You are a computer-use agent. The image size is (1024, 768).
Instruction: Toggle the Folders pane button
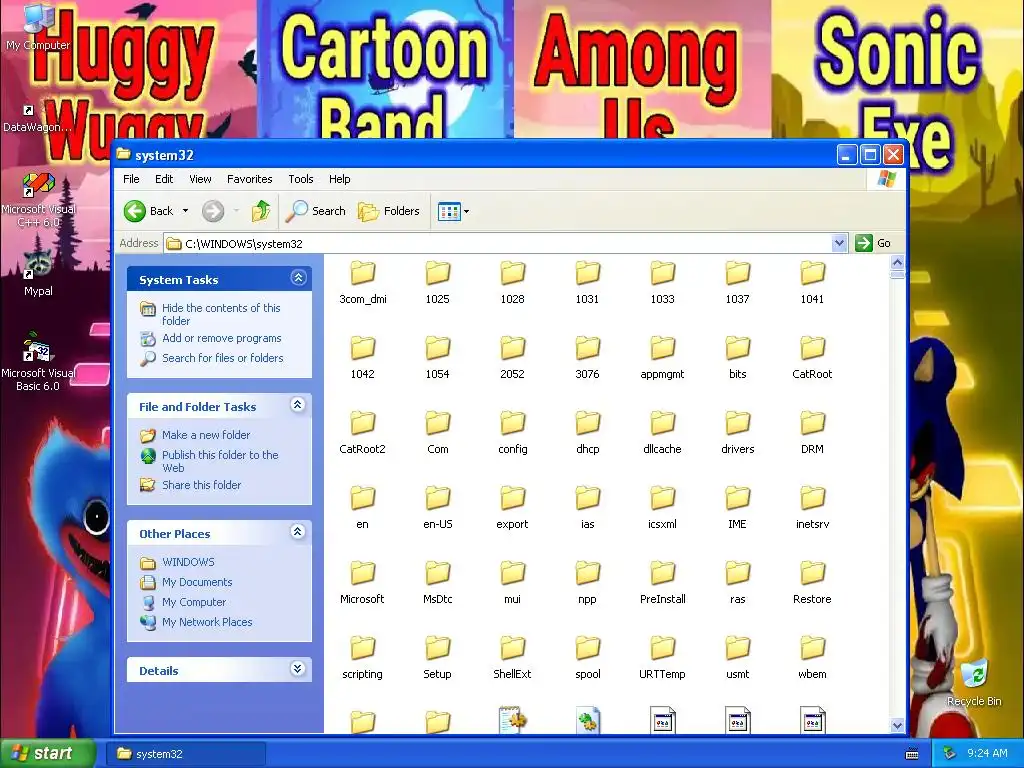pyautogui.click(x=389, y=211)
